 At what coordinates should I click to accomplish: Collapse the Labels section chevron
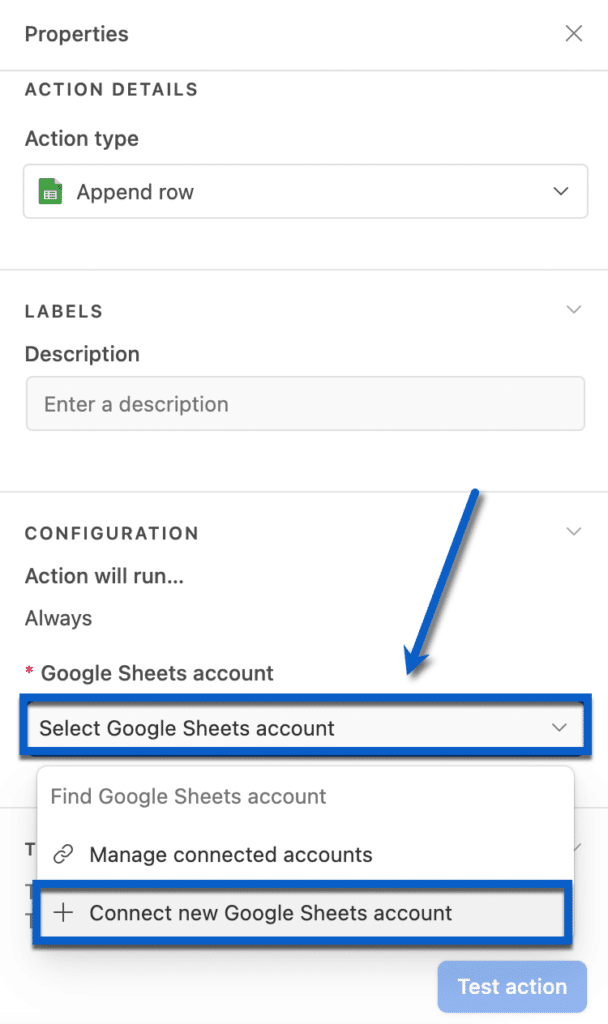click(x=574, y=310)
